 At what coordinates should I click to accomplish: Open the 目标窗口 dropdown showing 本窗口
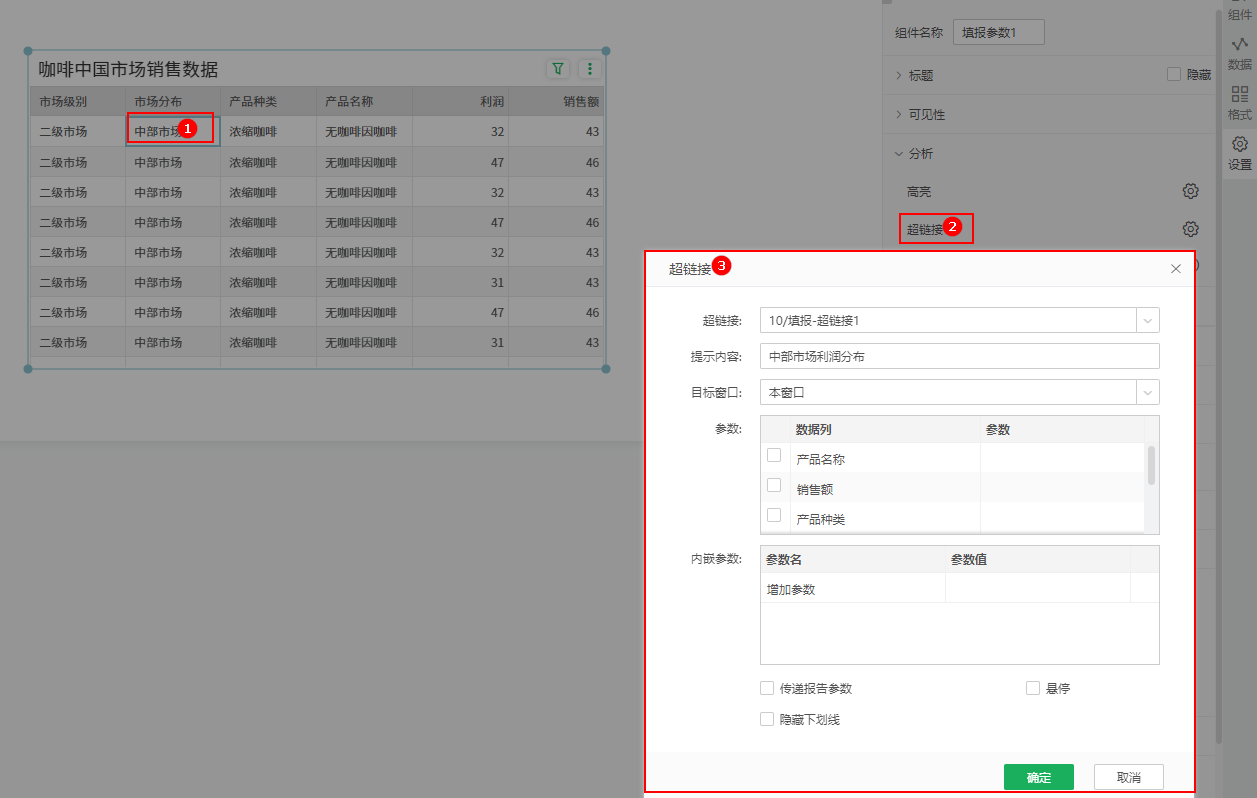tap(1147, 392)
